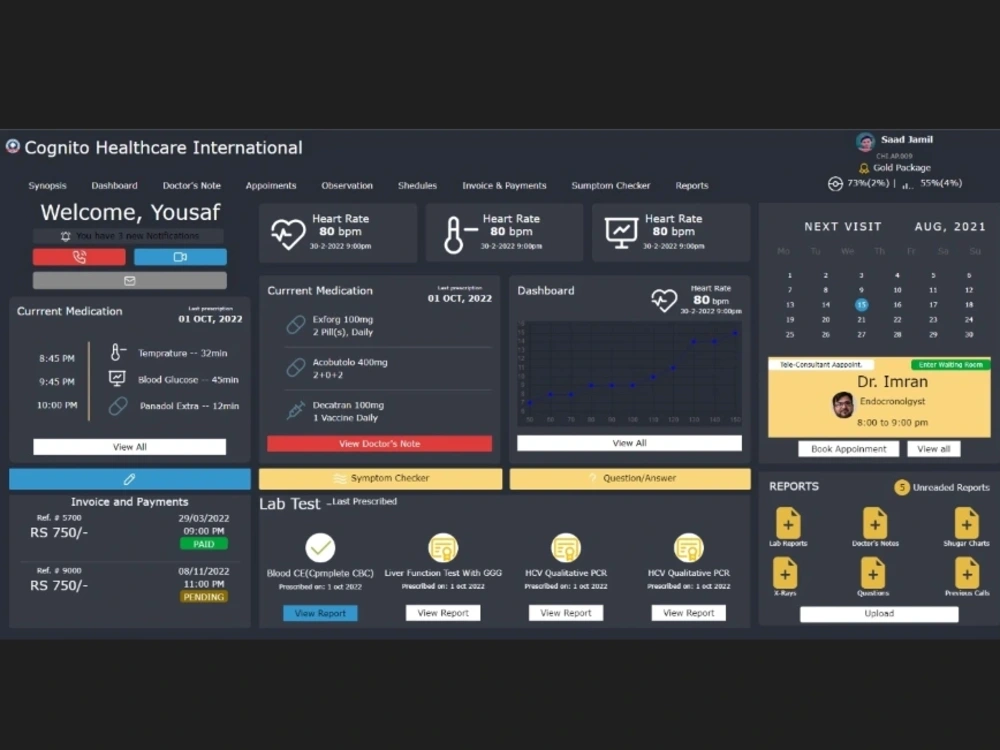
Task: Click the Panadol Extra pill icon
Action: pos(118,406)
